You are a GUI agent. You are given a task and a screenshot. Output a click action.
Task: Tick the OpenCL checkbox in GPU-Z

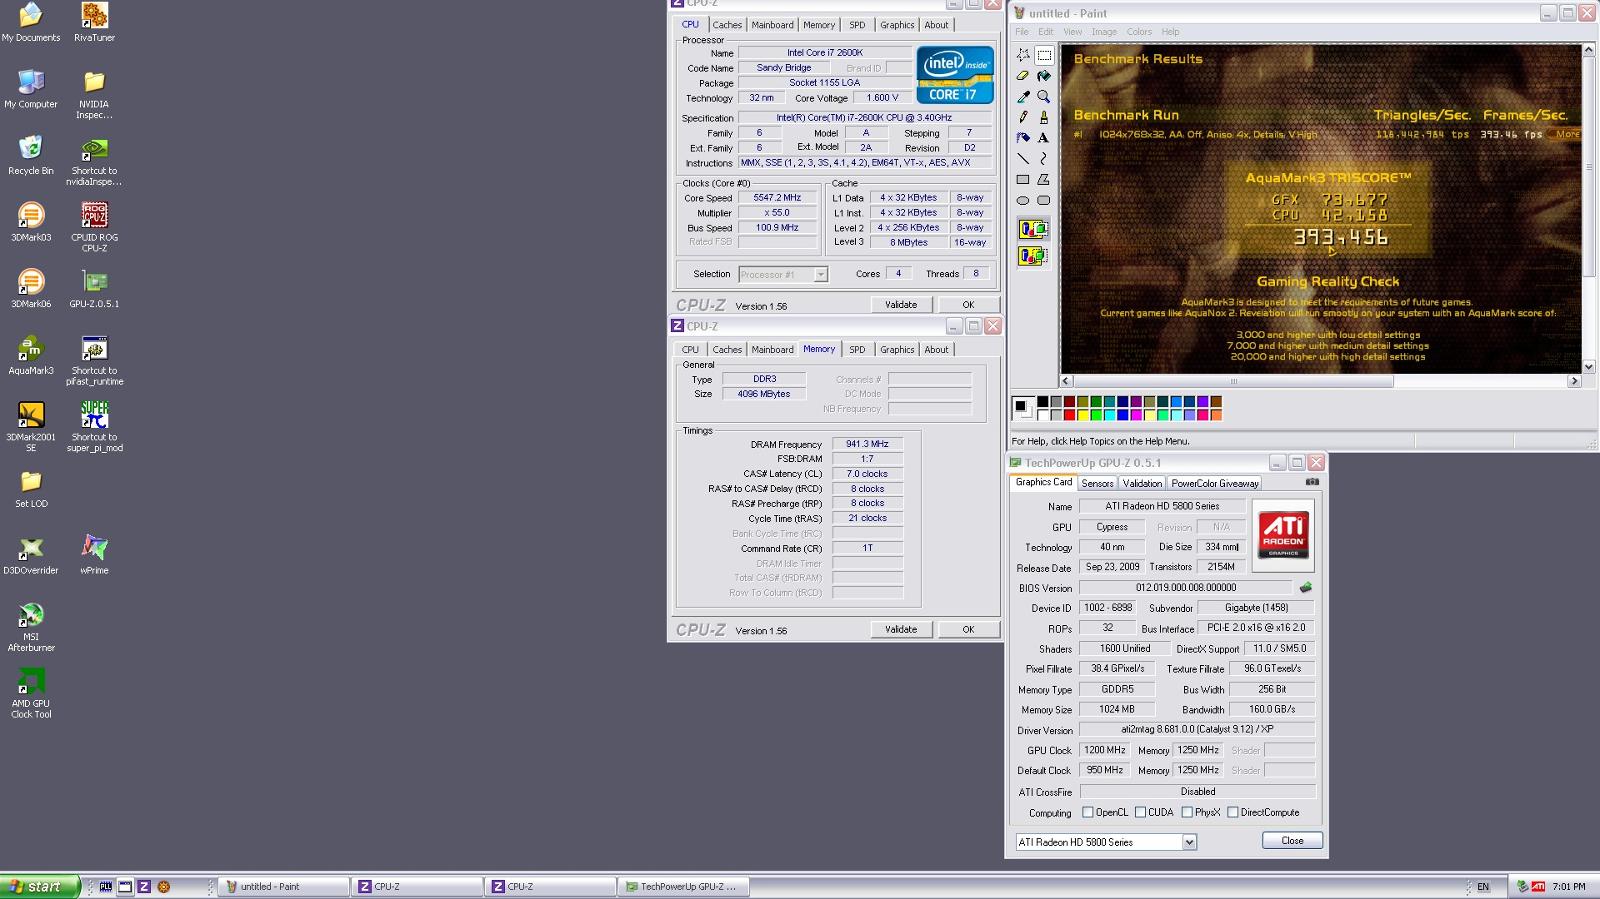tap(1087, 812)
